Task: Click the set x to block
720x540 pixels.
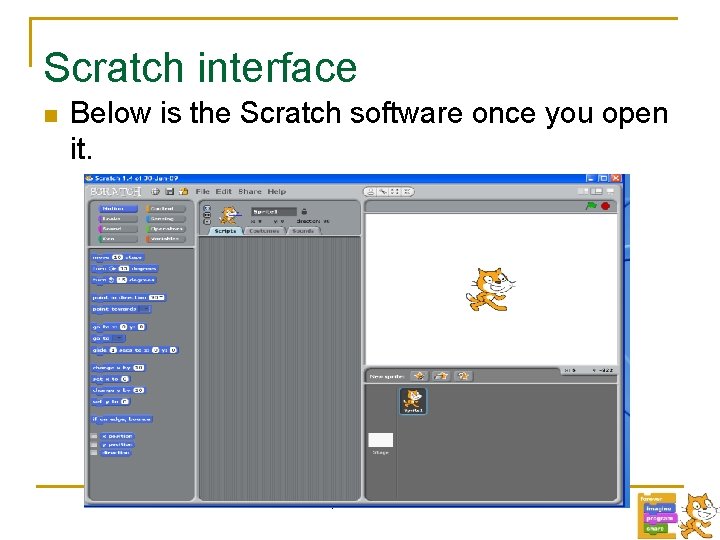Action: (x=111, y=379)
